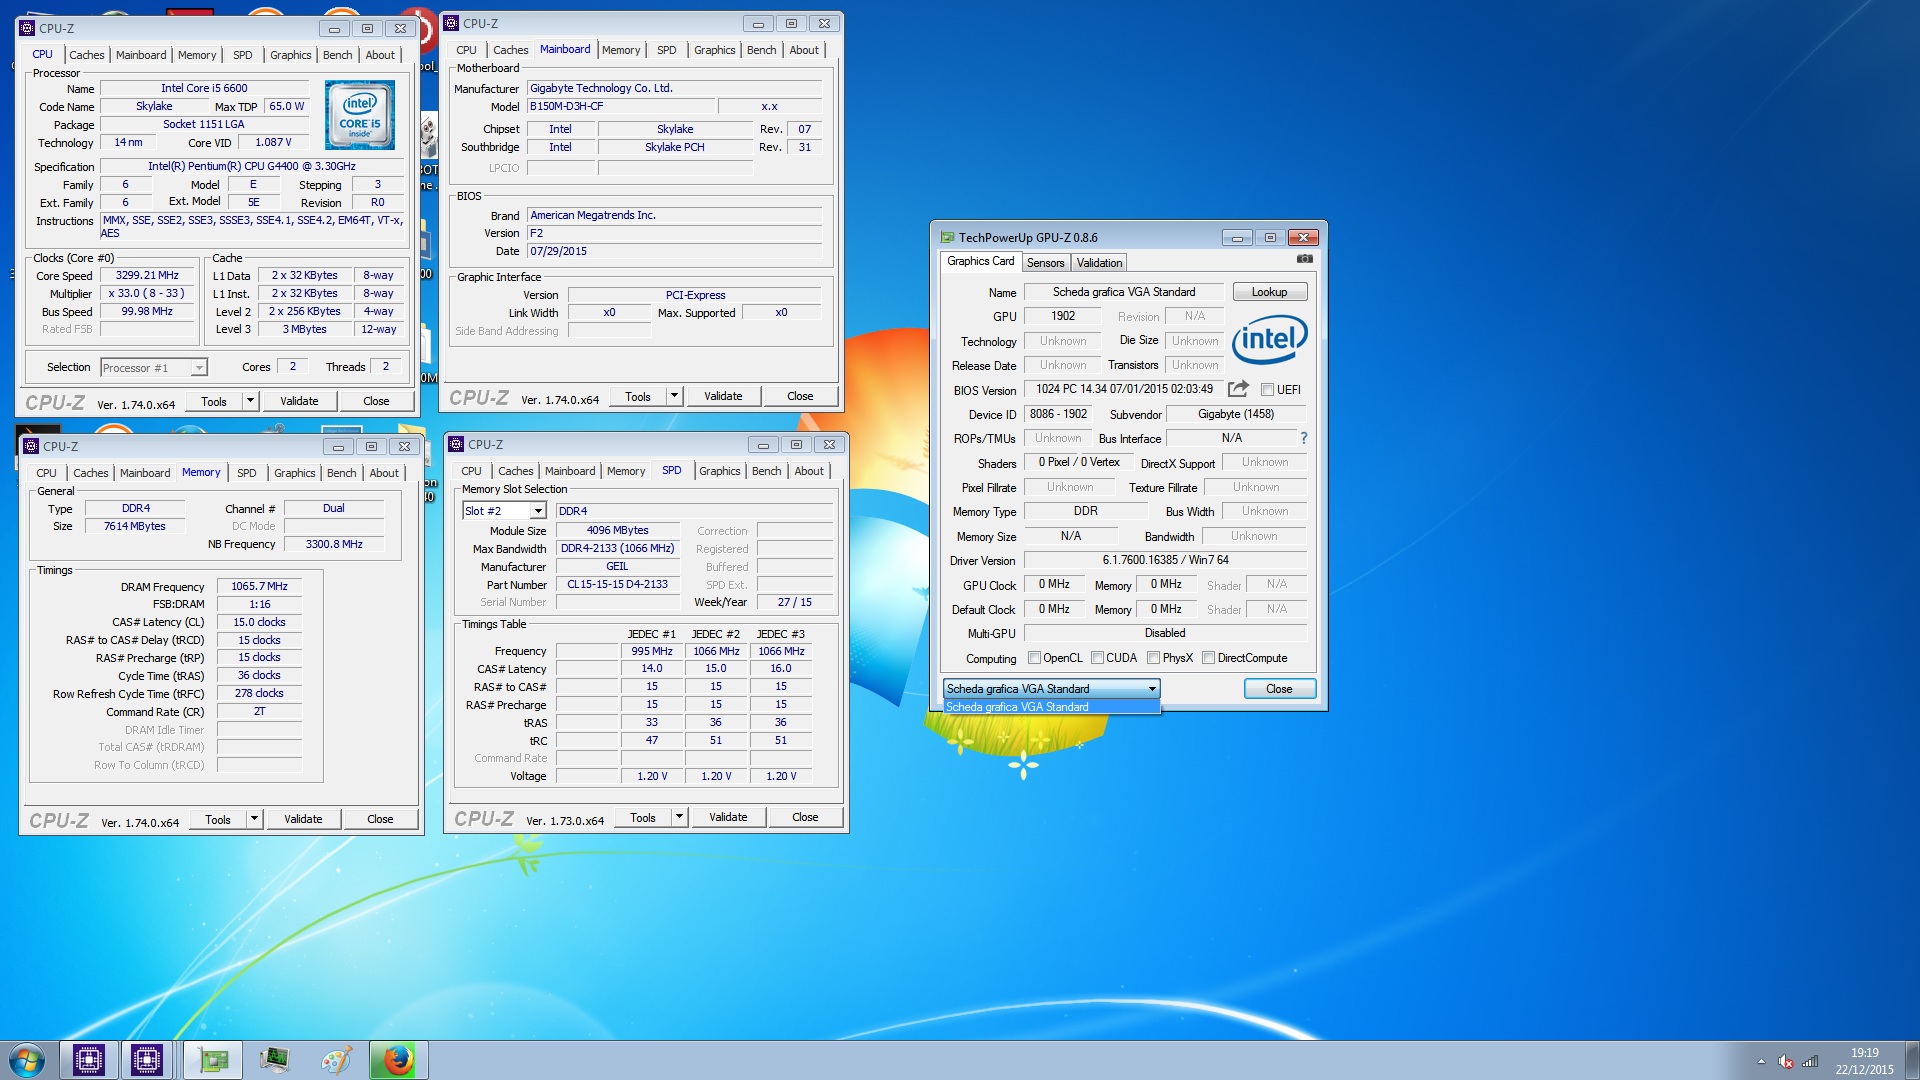Viewport: 1920px width, 1080px height.
Task: Click the DDR4-2133 Max Bandwidth field
Action: (617, 548)
